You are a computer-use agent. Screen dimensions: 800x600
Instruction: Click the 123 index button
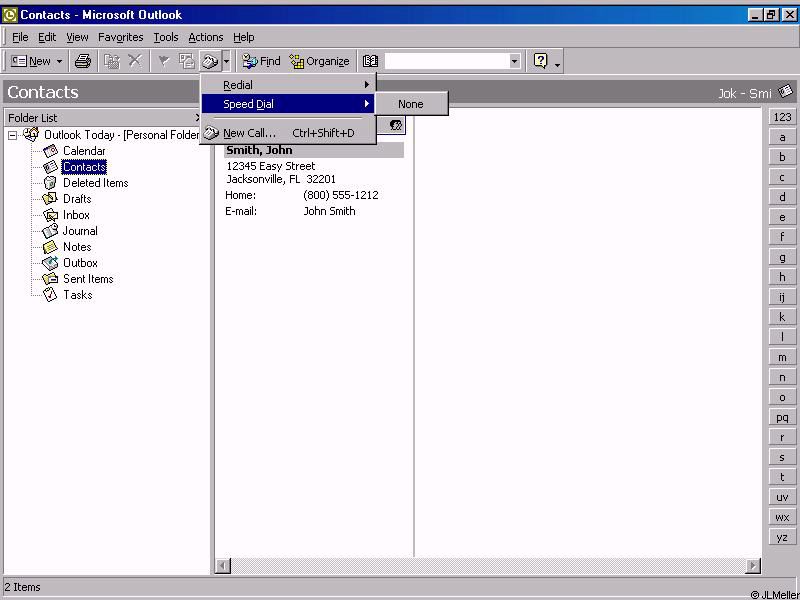(782, 117)
